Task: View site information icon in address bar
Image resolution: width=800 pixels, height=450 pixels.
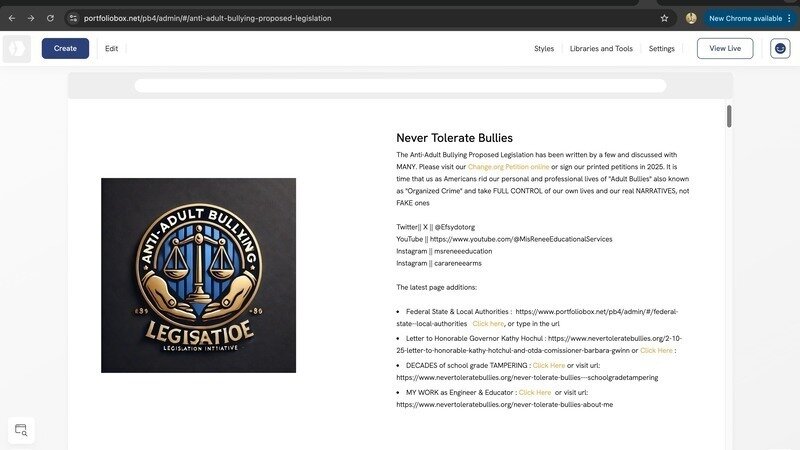Action: coord(73,18)
